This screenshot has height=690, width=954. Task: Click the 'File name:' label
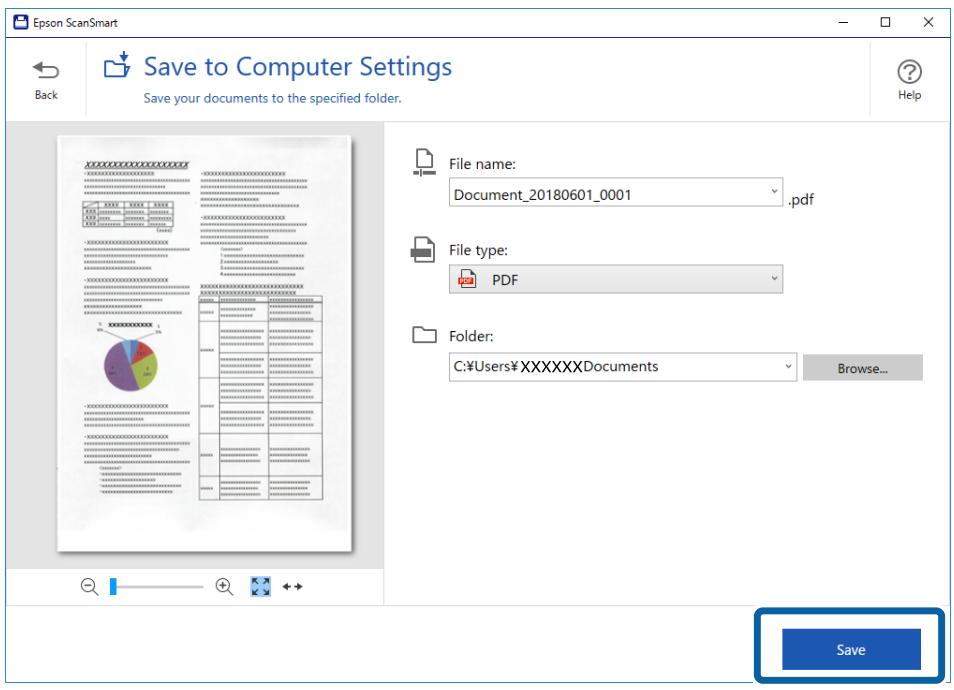click(x=482, y=164)
